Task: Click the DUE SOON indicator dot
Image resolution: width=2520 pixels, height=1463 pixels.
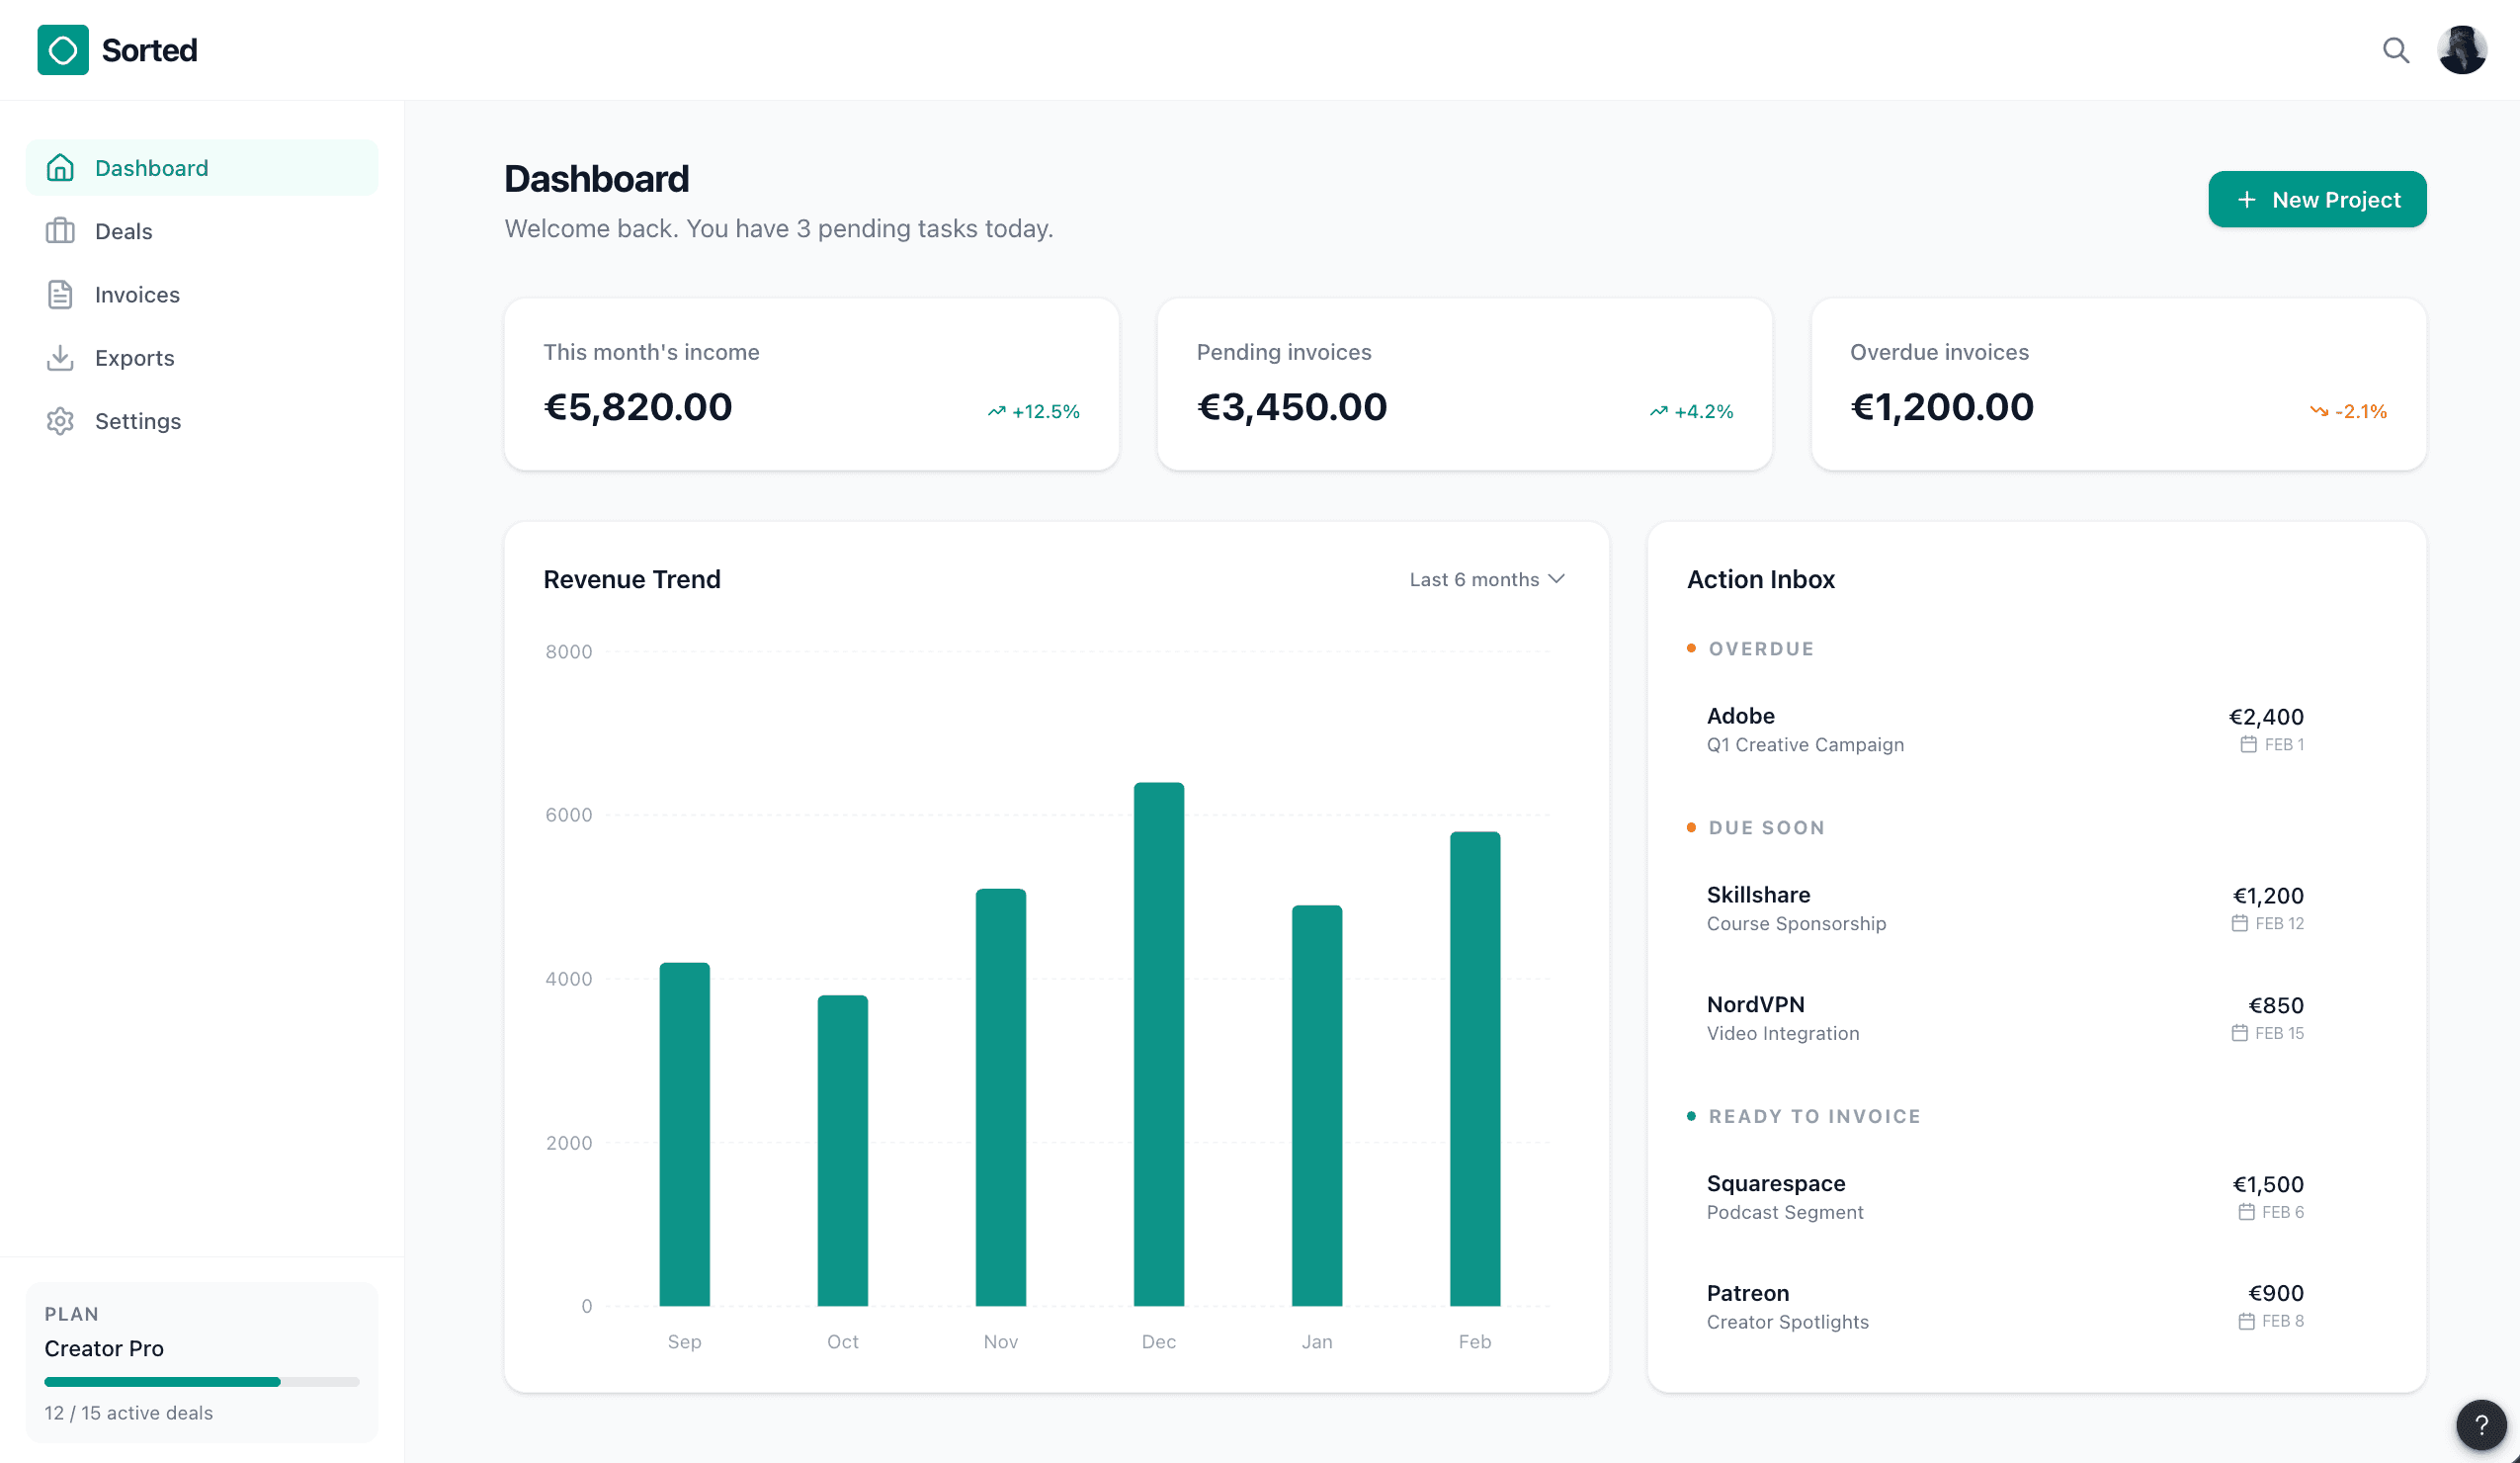Action: click(x=1691, y=827)
